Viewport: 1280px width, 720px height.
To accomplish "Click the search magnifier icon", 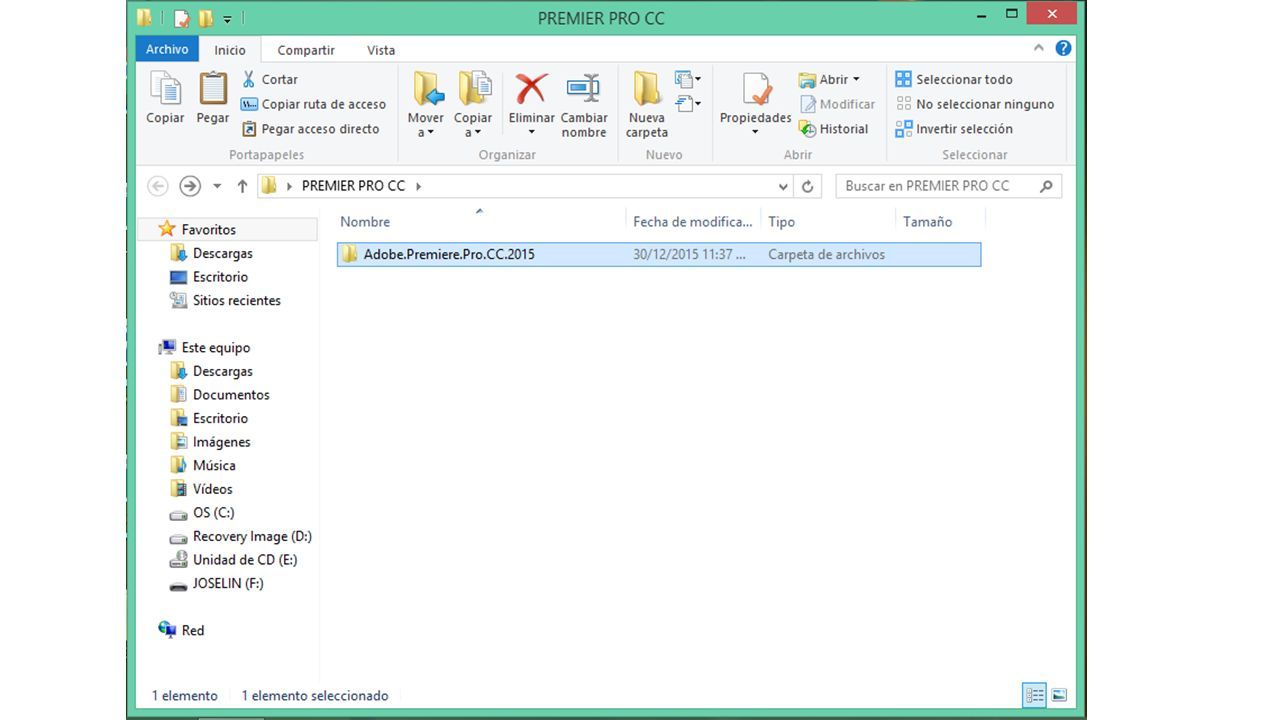I will (1046, 186).
